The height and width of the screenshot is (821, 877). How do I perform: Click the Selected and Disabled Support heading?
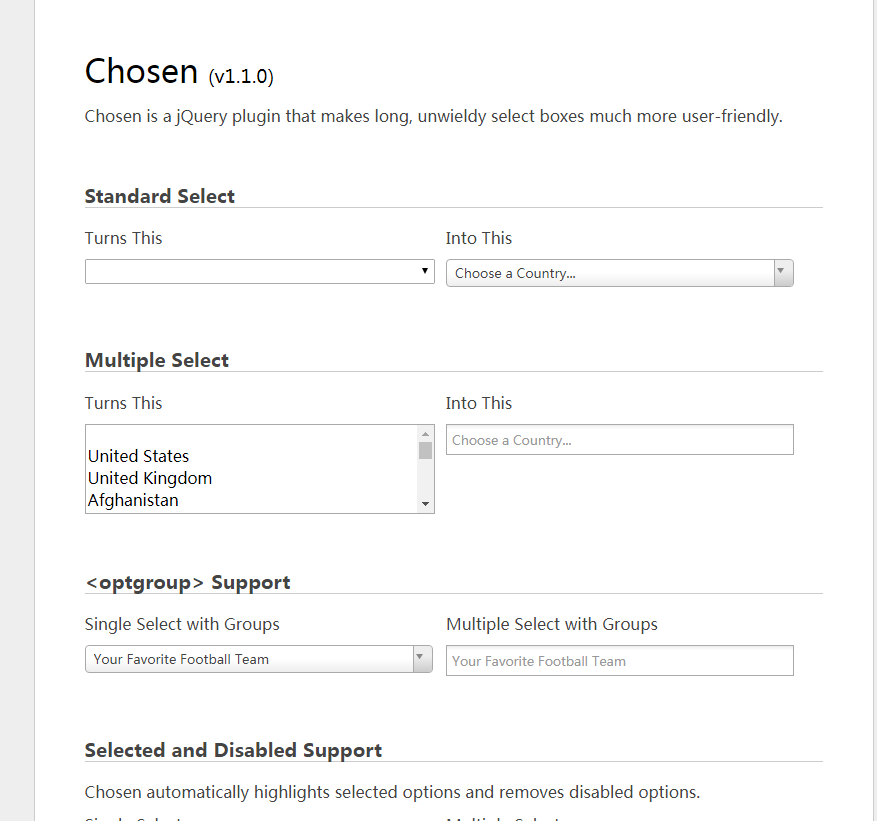(233, 750)
